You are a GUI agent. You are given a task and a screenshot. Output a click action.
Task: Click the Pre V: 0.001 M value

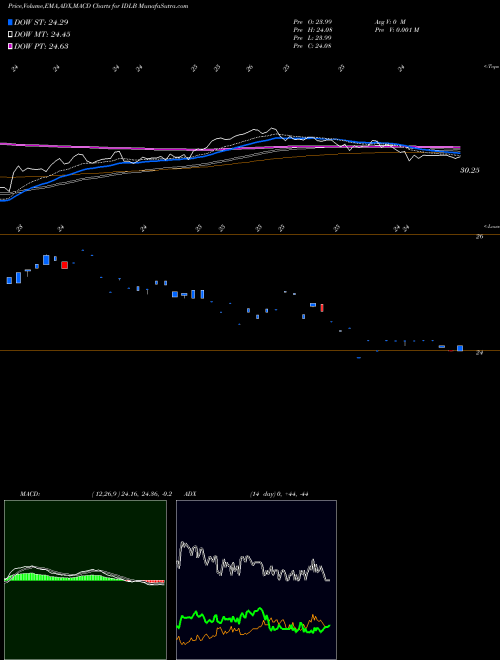(396, 30)
